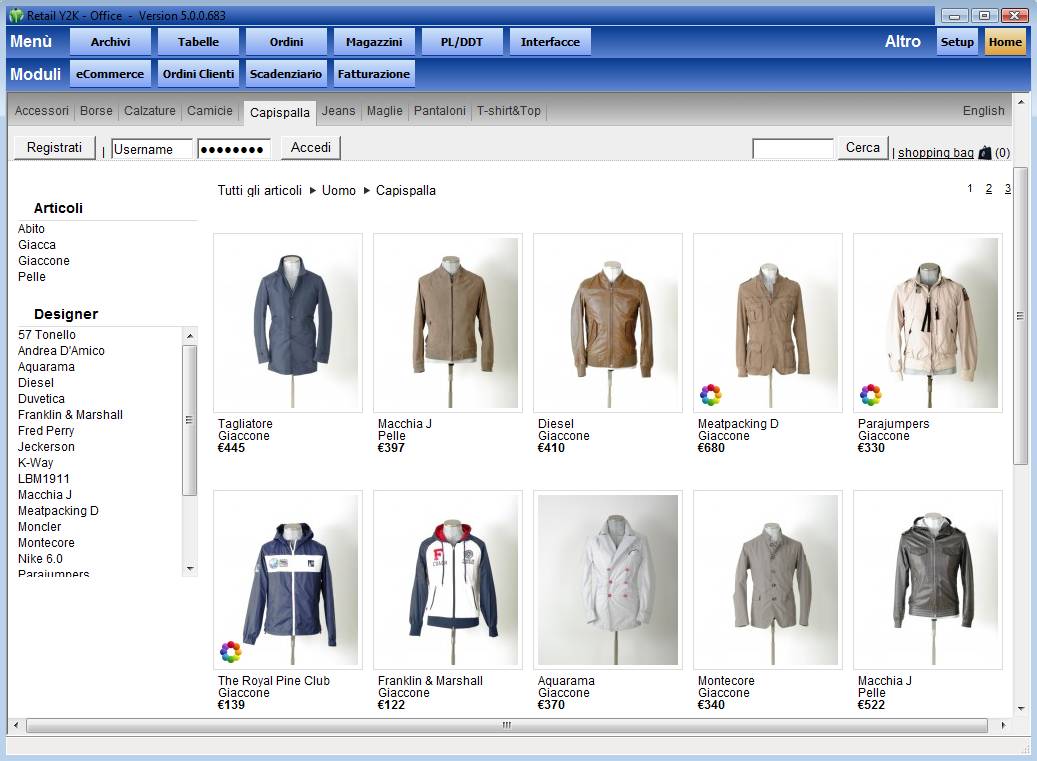Open the Tabelle menu
This screenshot has width=1037, height=761.
coord(198,42)
